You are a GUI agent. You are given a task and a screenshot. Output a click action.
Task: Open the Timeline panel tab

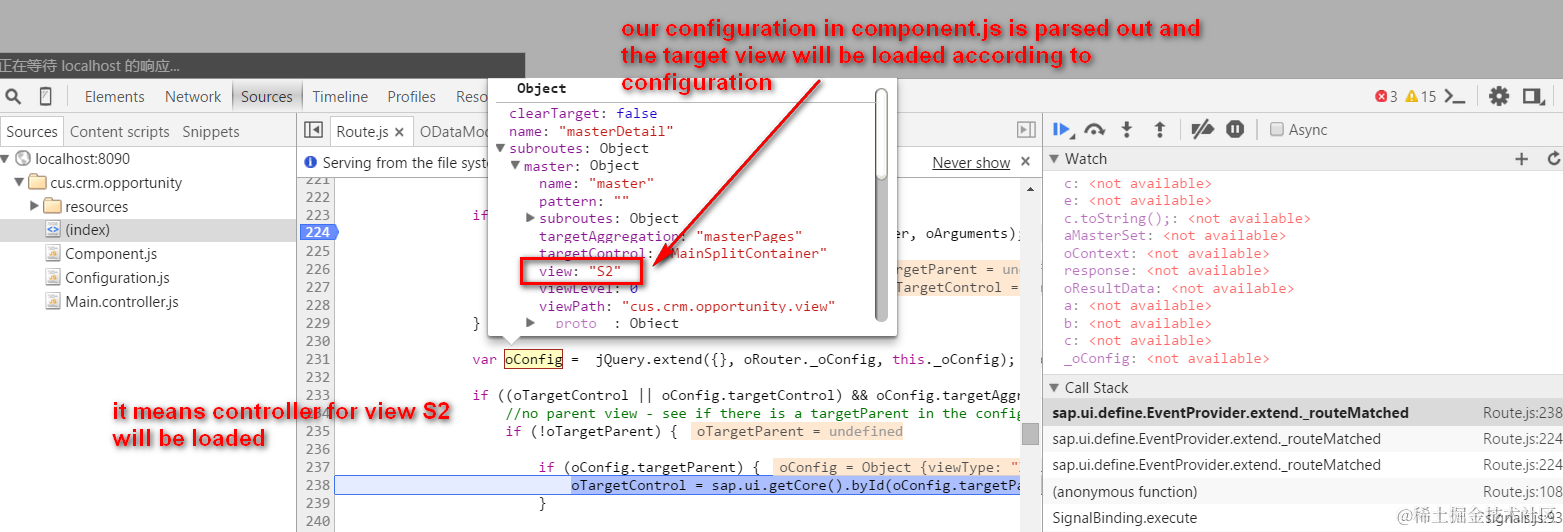340,97
